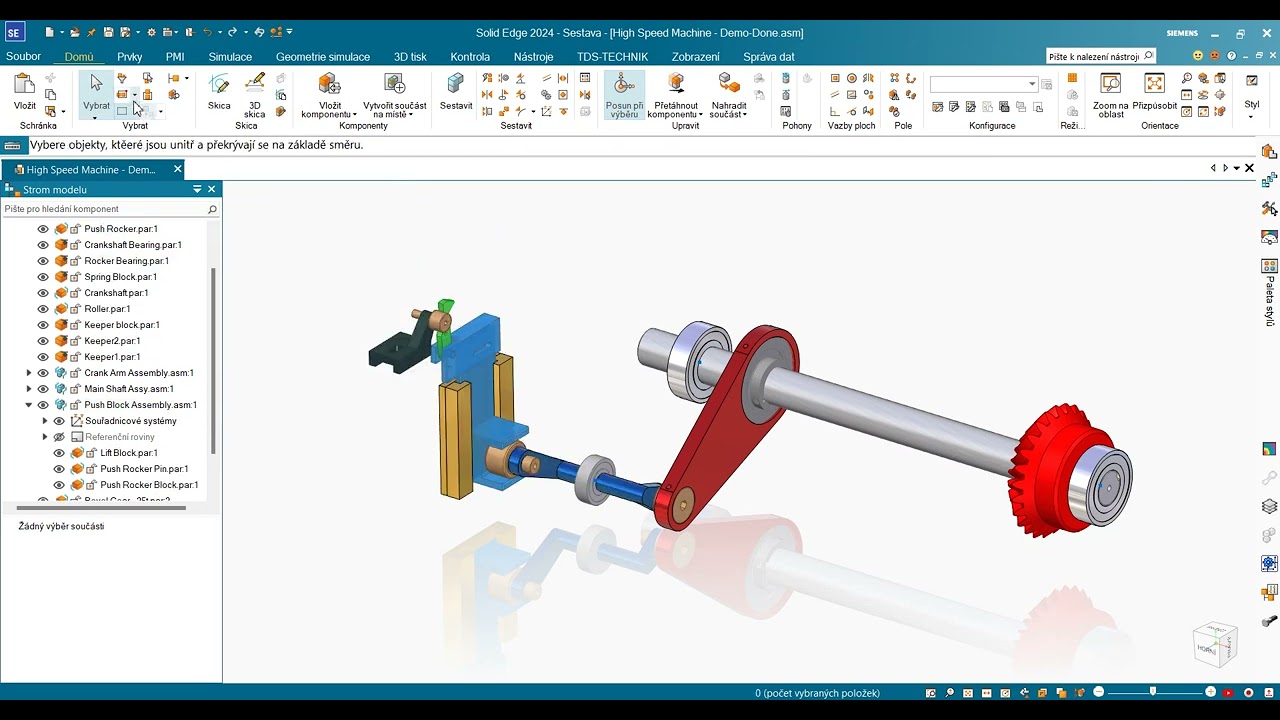1280x720 pixels.
Task: Switch to the Prvky ribbon tab
Action: [x=130, y=57]
